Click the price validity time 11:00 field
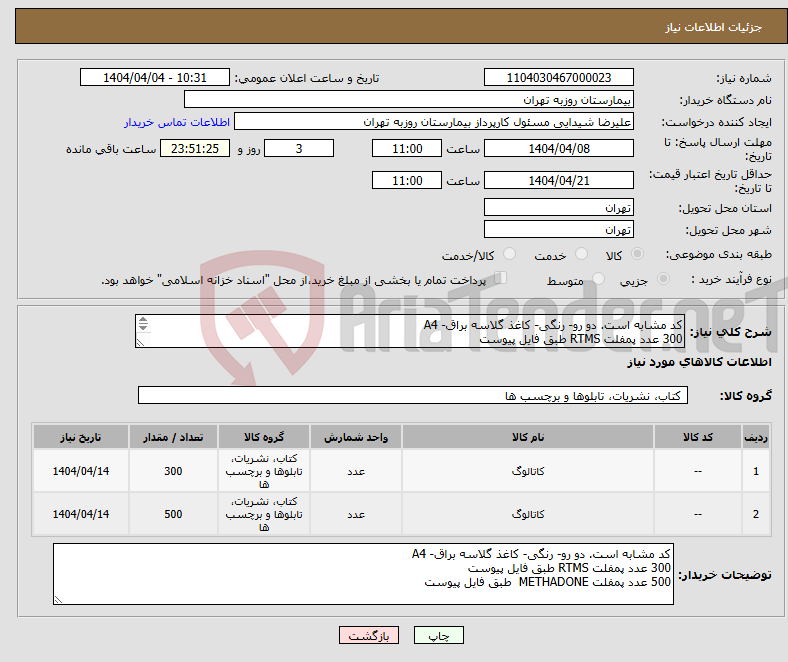The width and height of the screenshot is (788, 662). point(407,180)
